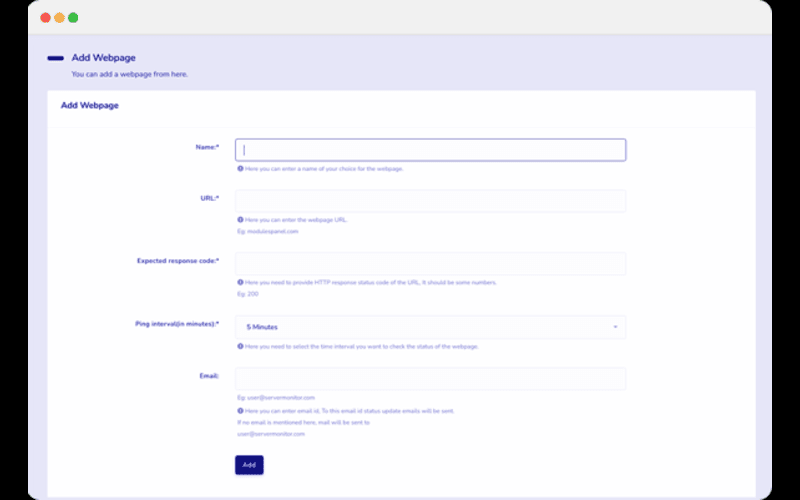Click the Email input field
800x500 pixels.
[430, 379]
